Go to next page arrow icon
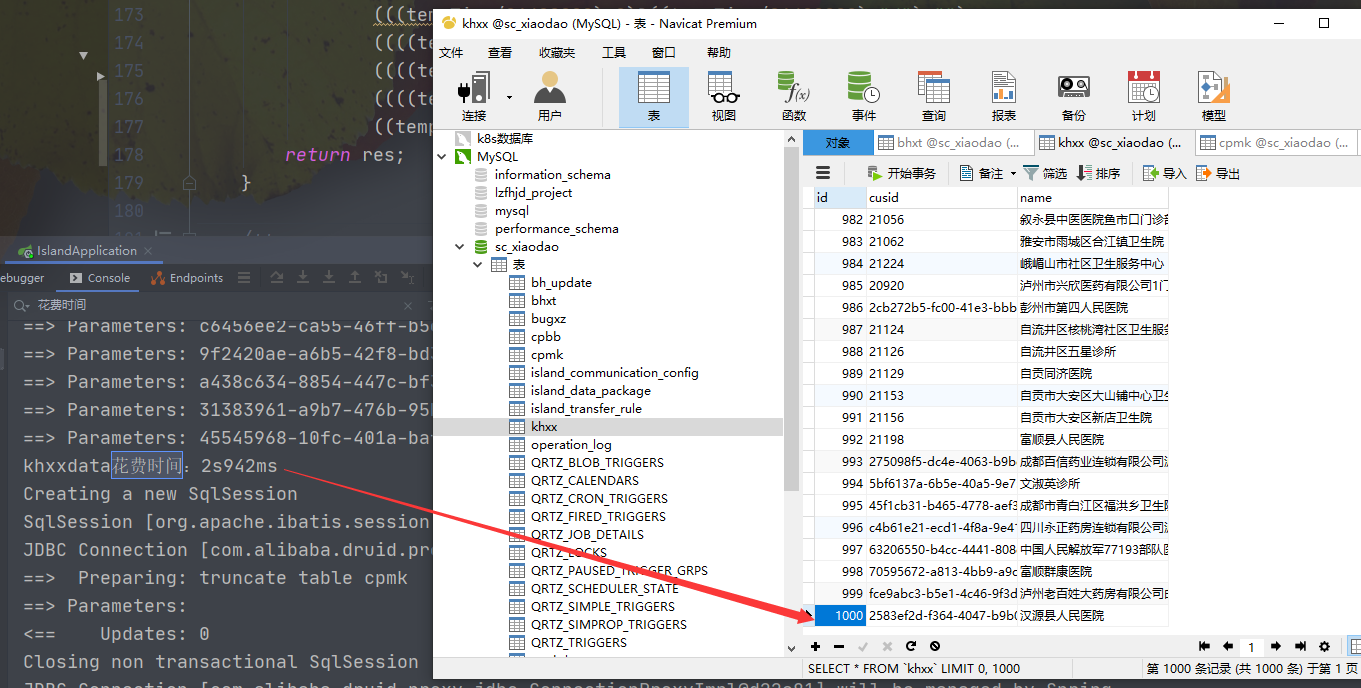The height and width of the screenshot is (688, 1361). pyautogui.click(x=1276, y=647)
